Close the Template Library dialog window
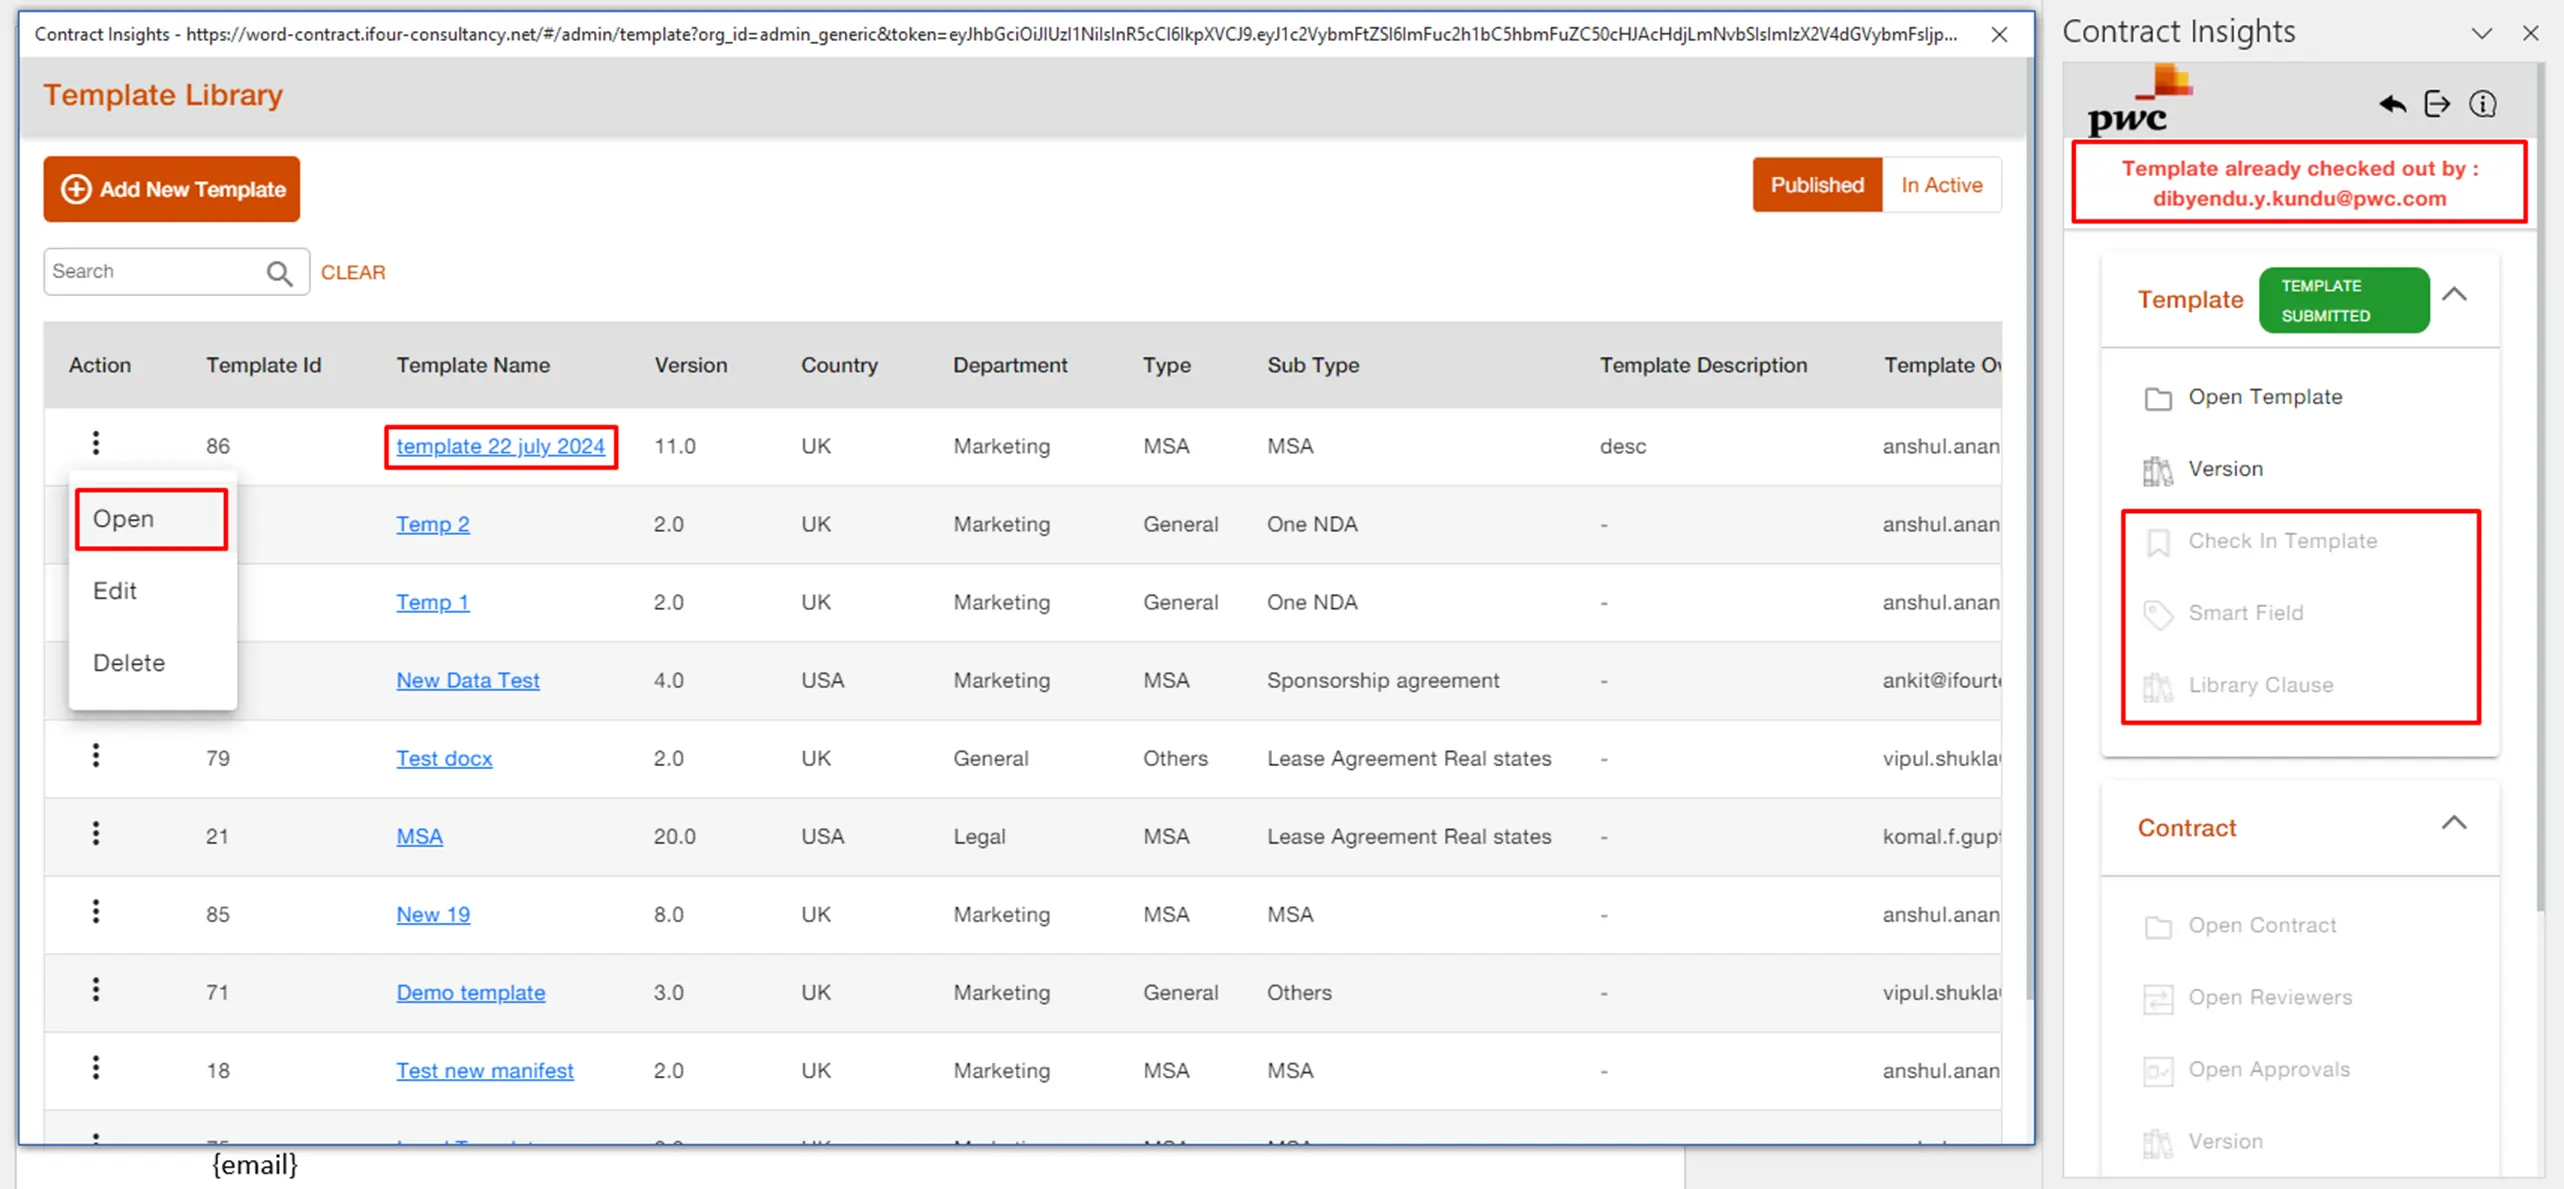Image resolution: width=2564 pixels, height=1189 pixels. (1999, 35)
